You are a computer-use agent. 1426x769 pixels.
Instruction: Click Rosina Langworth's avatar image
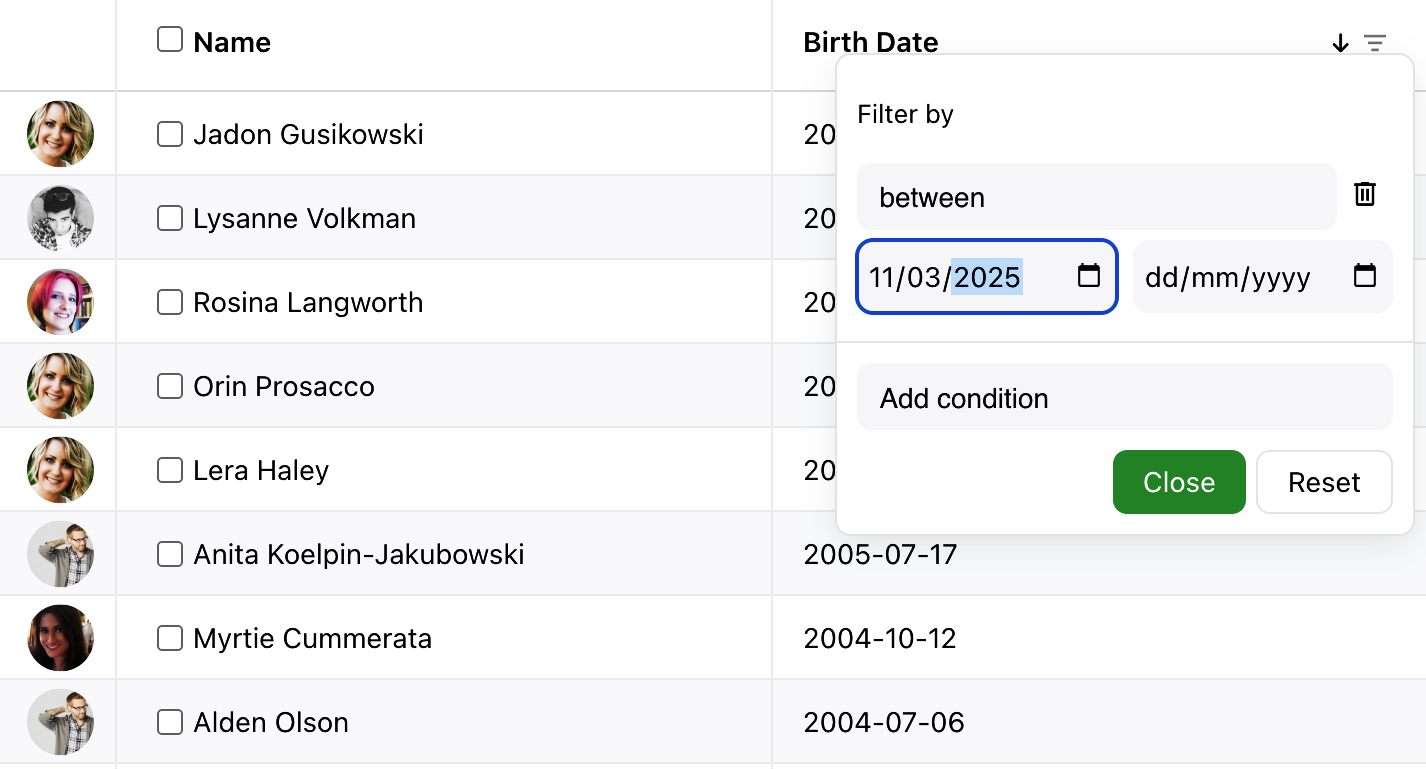[58, 301]
